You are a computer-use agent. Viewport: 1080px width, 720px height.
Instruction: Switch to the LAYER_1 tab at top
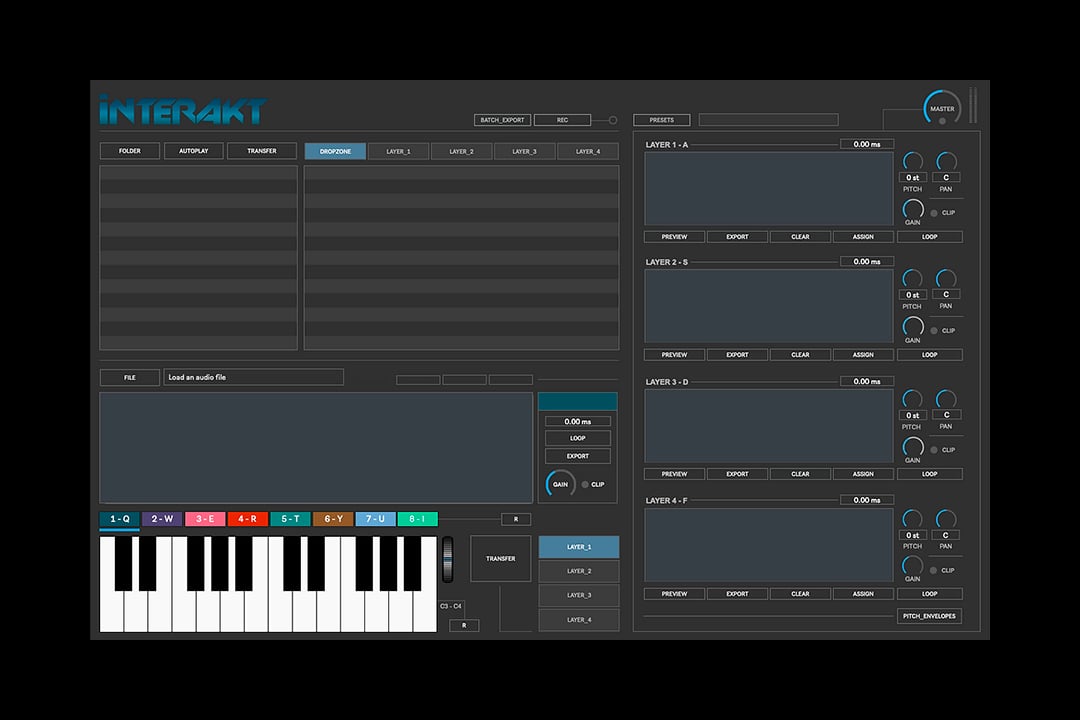(x=398, y=152)
